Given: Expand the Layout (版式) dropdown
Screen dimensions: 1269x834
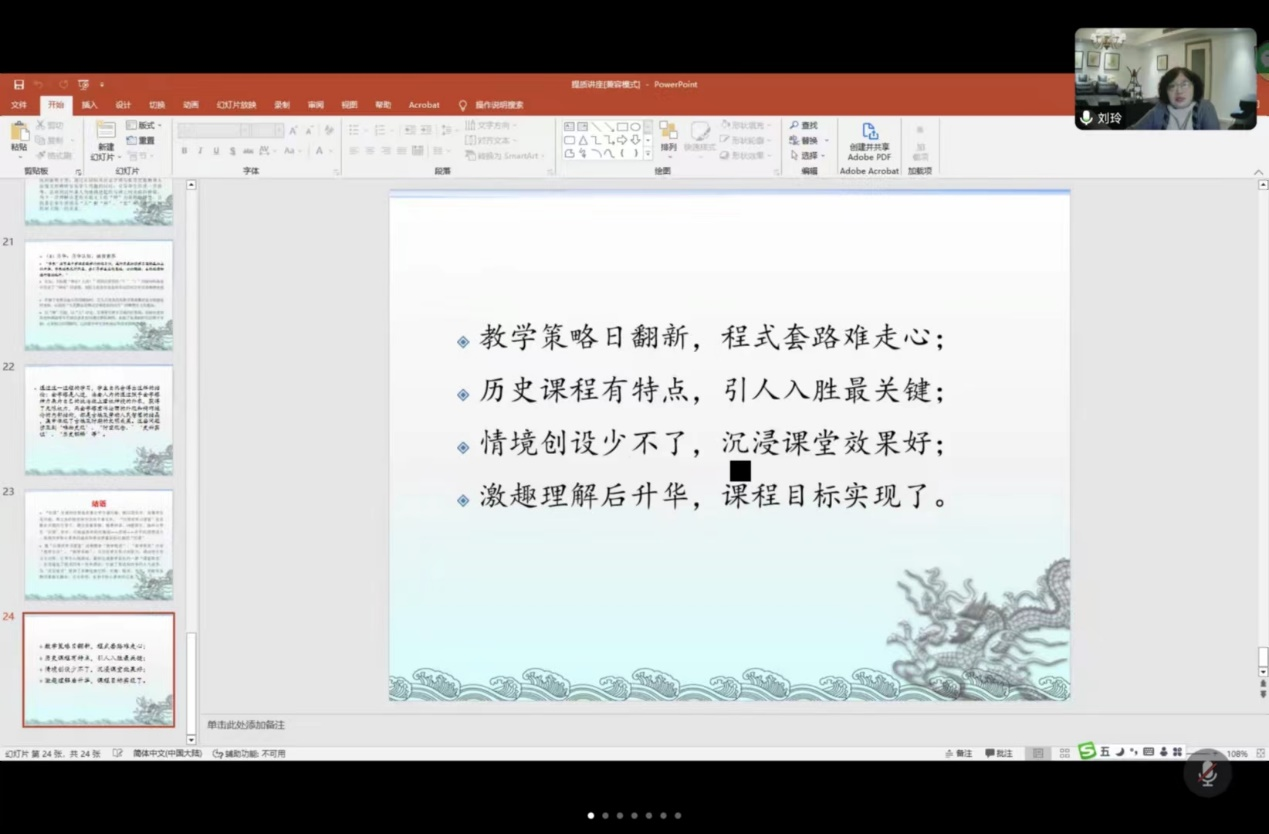Looking at the screenshot, I should pos(145,126).
